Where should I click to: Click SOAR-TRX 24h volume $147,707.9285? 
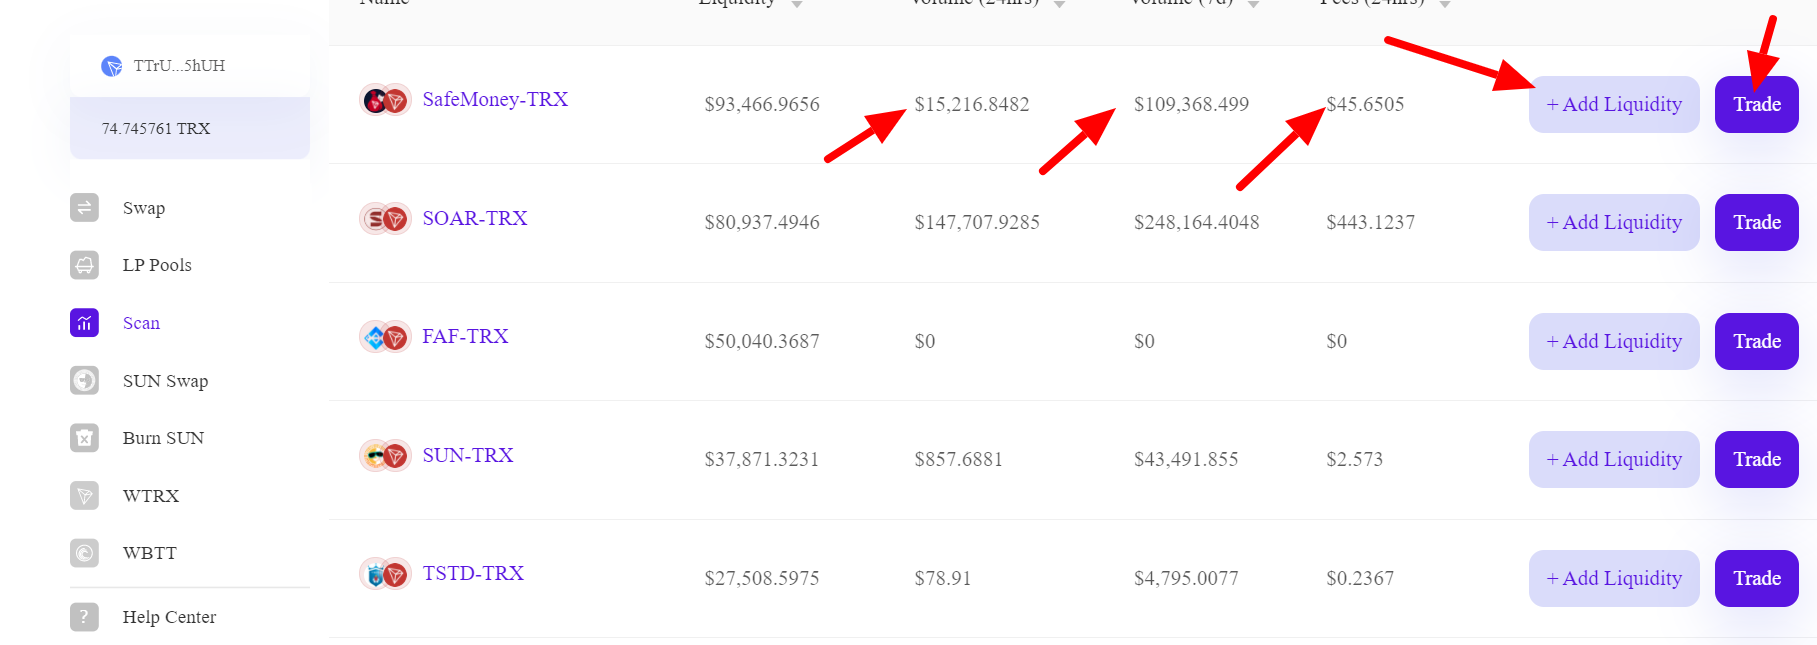977,222
